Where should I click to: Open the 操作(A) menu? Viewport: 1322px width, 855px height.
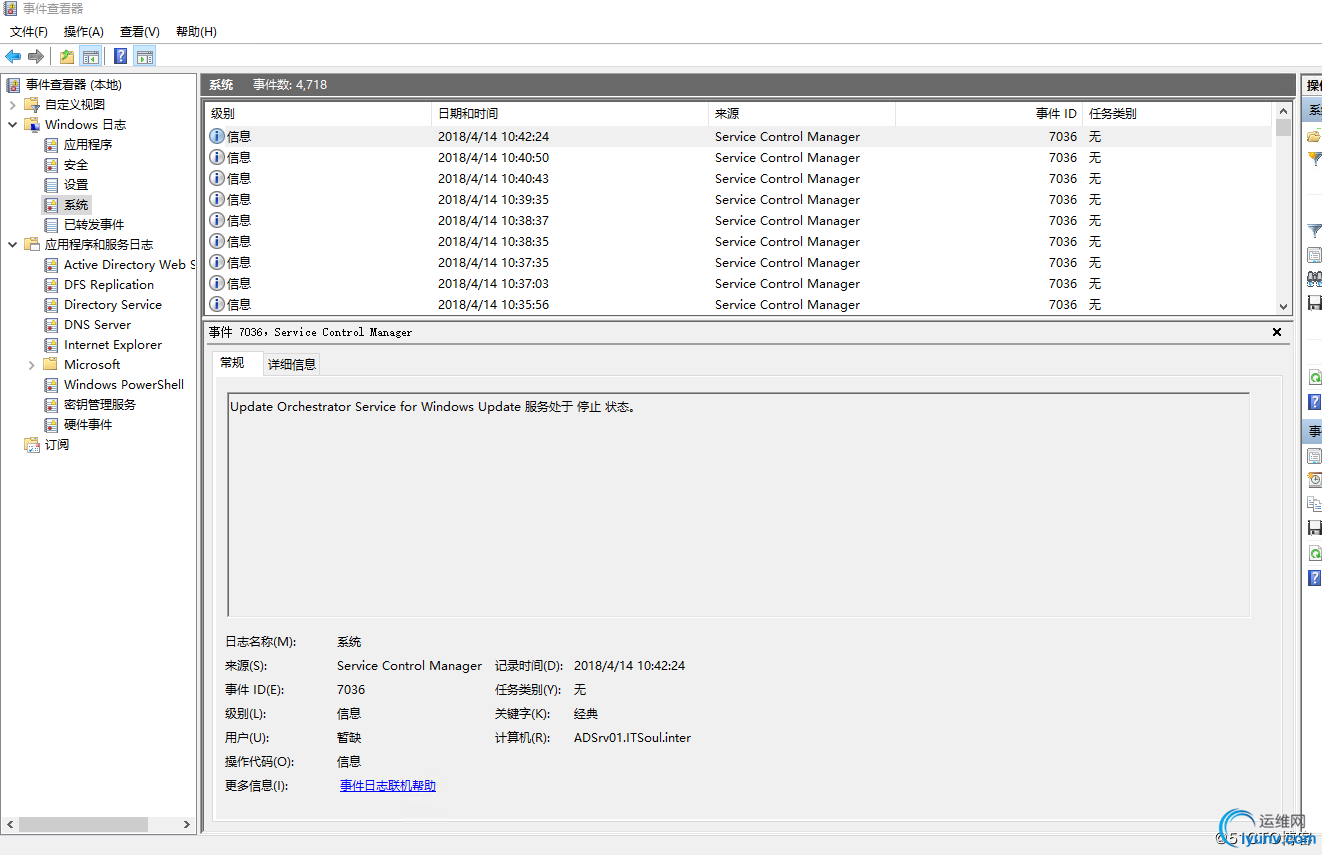pyautogui.click(x=84, y=32)
